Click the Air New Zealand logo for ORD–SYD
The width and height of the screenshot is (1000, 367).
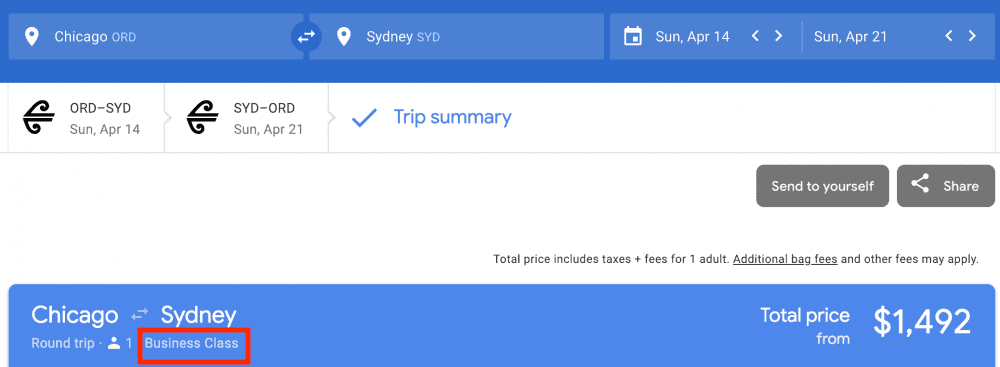point(39,118)
